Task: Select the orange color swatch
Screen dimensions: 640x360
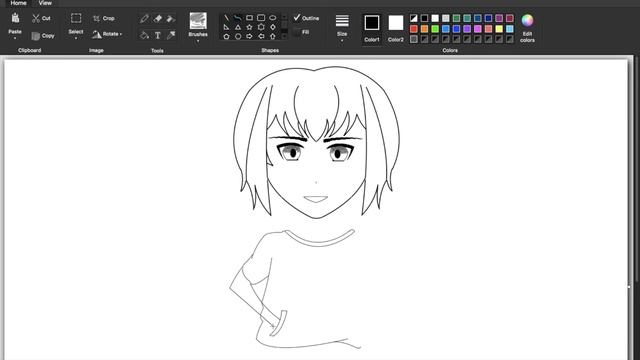Action: (x=424, y=29)
